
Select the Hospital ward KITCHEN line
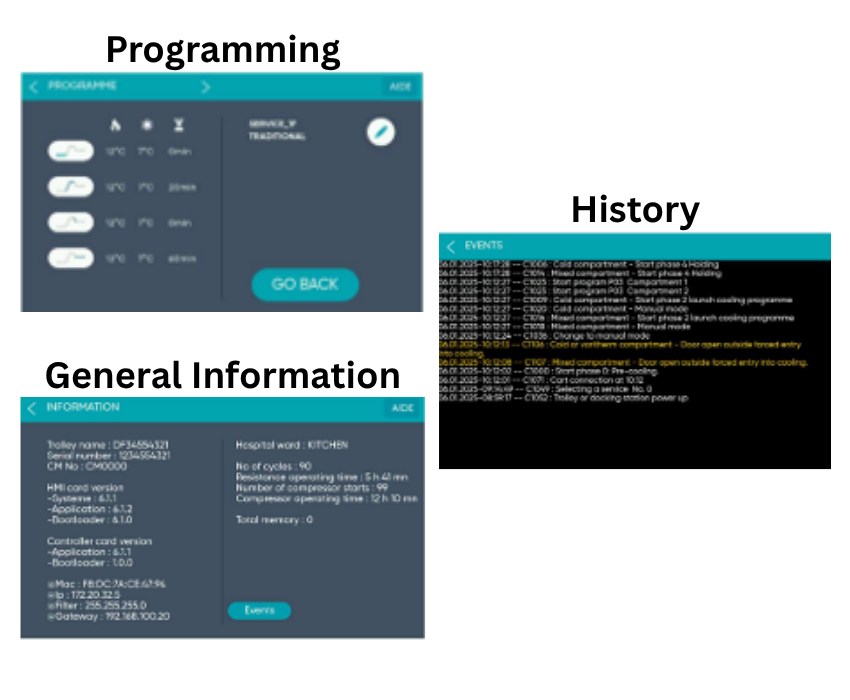(x=292, y=445)
